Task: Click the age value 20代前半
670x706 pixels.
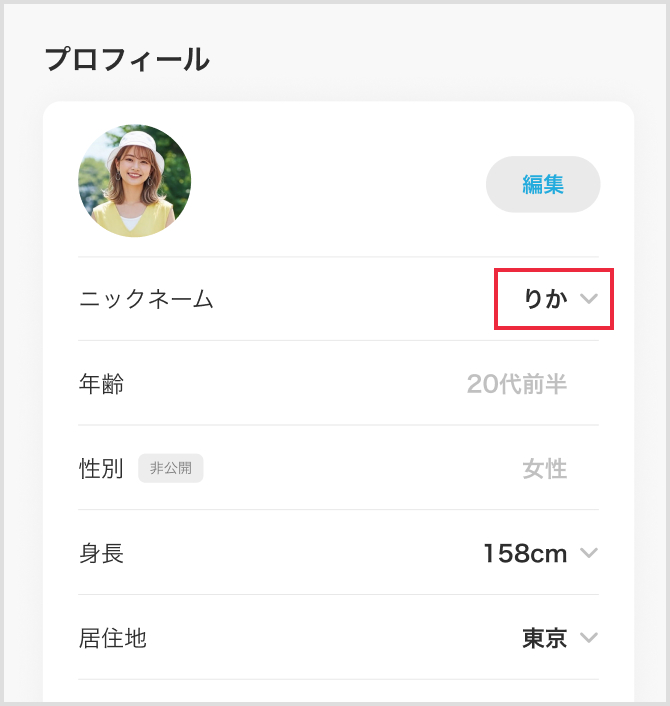Action: [517, 383]
